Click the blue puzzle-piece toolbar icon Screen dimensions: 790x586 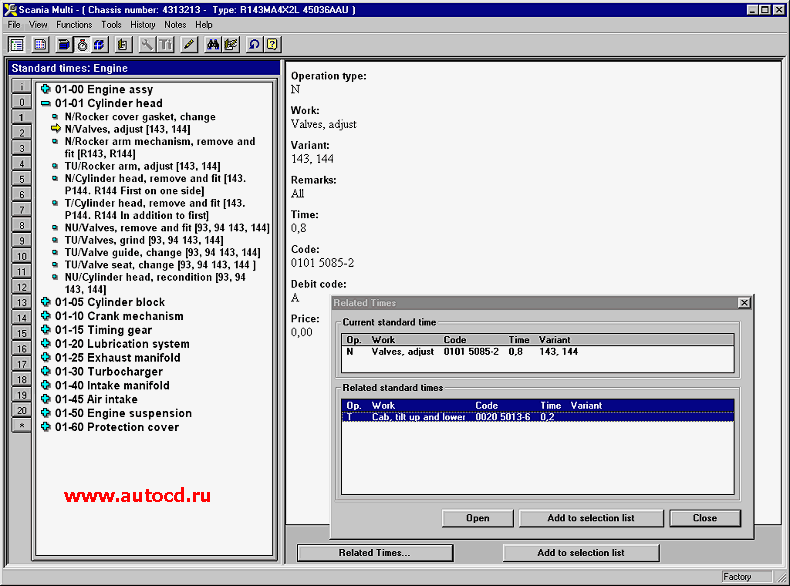click(x=99, y=45)
